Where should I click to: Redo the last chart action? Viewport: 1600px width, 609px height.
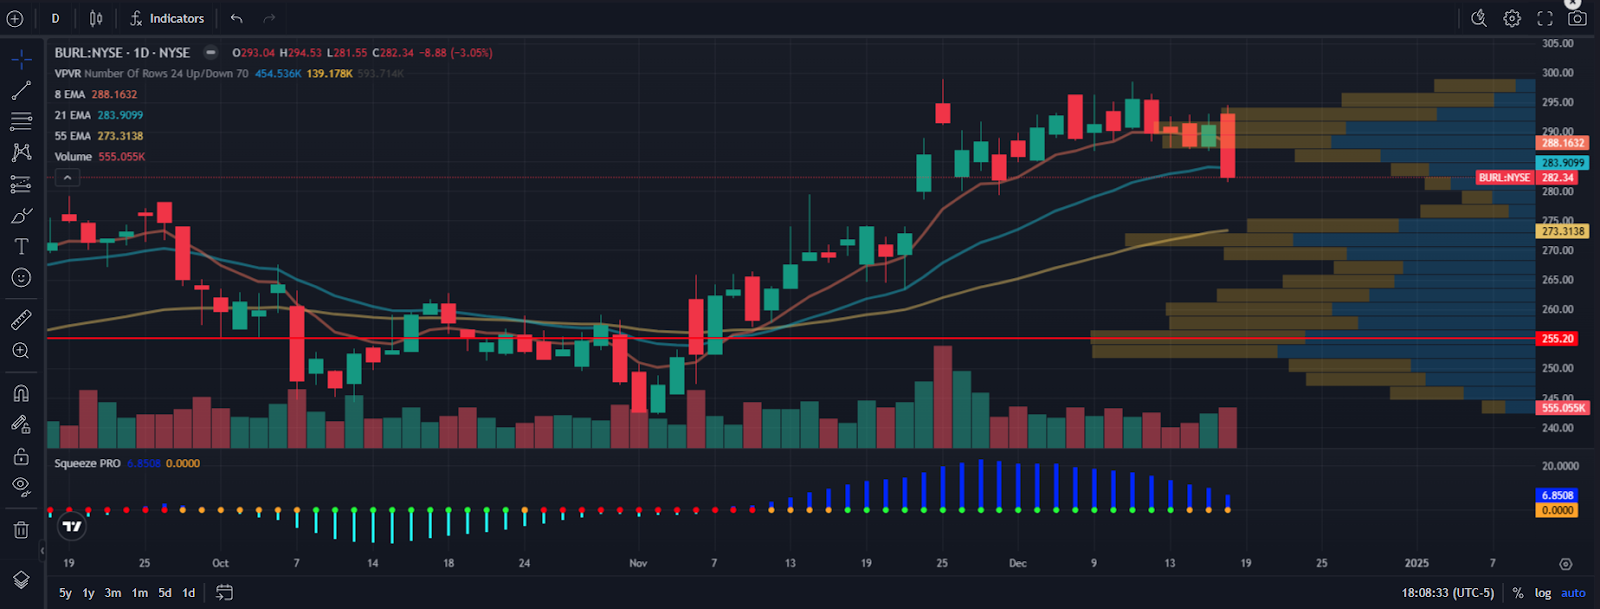click(269, 18)
